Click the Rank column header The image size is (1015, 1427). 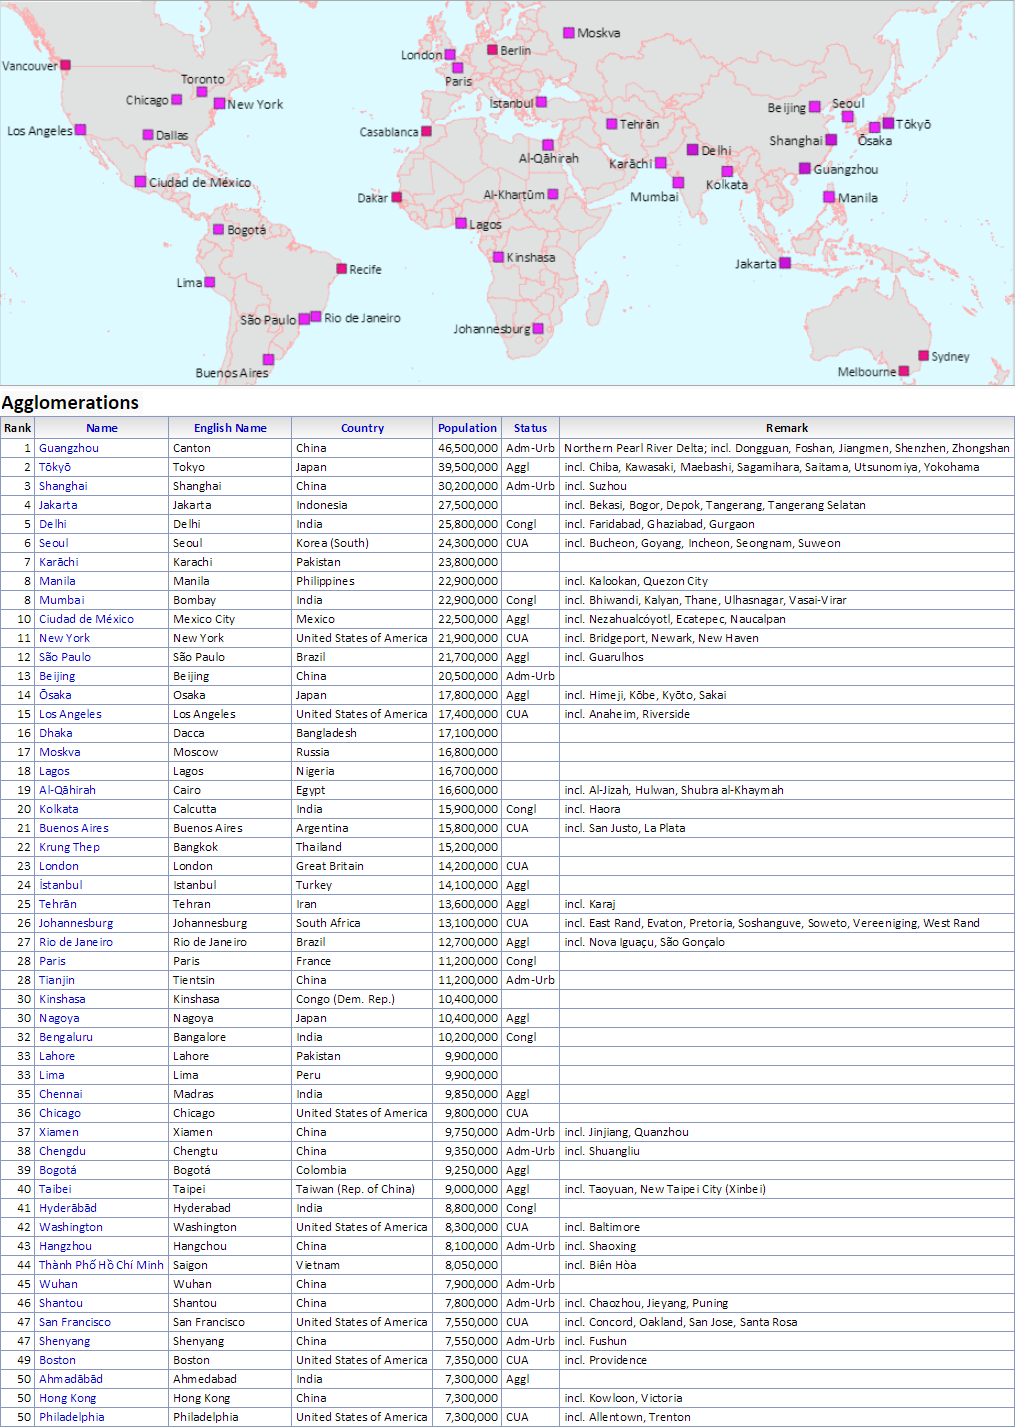click(x=17, y=428)
